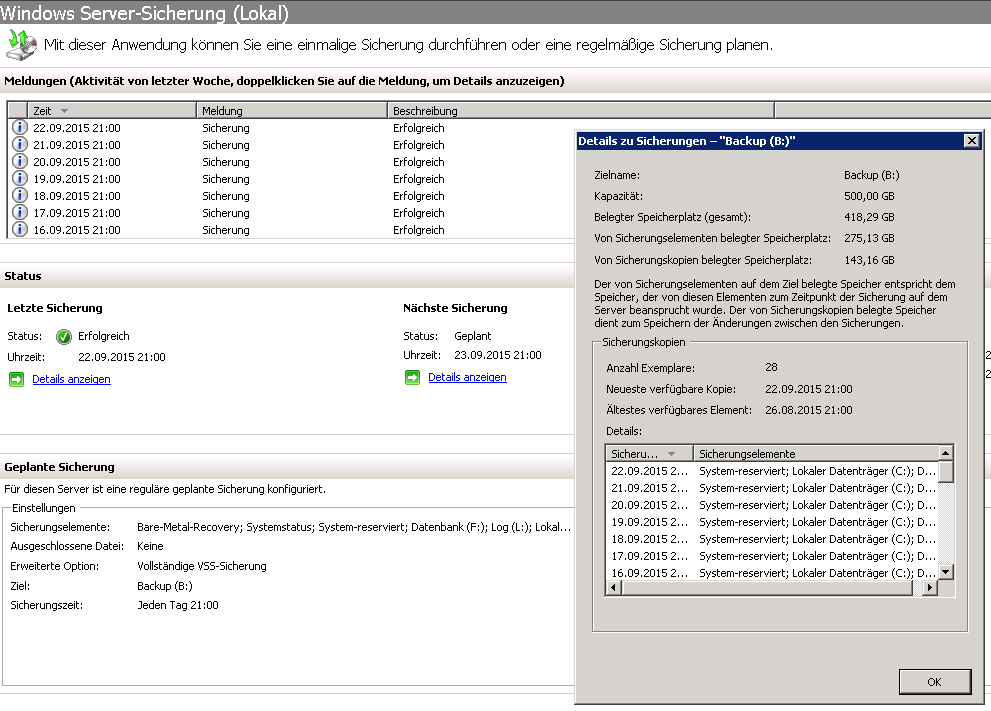The width and height of the screenshot is (991, 711).
Task: Close the Details zu Sicherungen dialog
Action: (972, 140)
